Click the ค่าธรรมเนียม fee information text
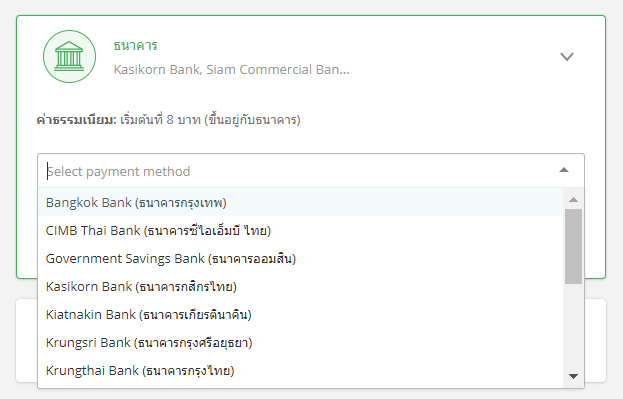 pos(168,120)
